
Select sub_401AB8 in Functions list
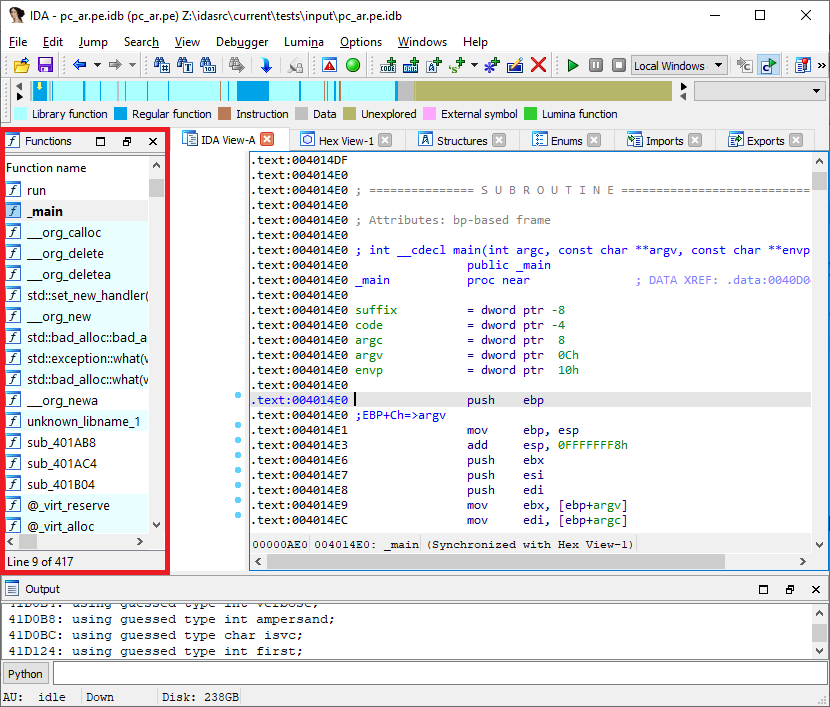coord(77,442)
